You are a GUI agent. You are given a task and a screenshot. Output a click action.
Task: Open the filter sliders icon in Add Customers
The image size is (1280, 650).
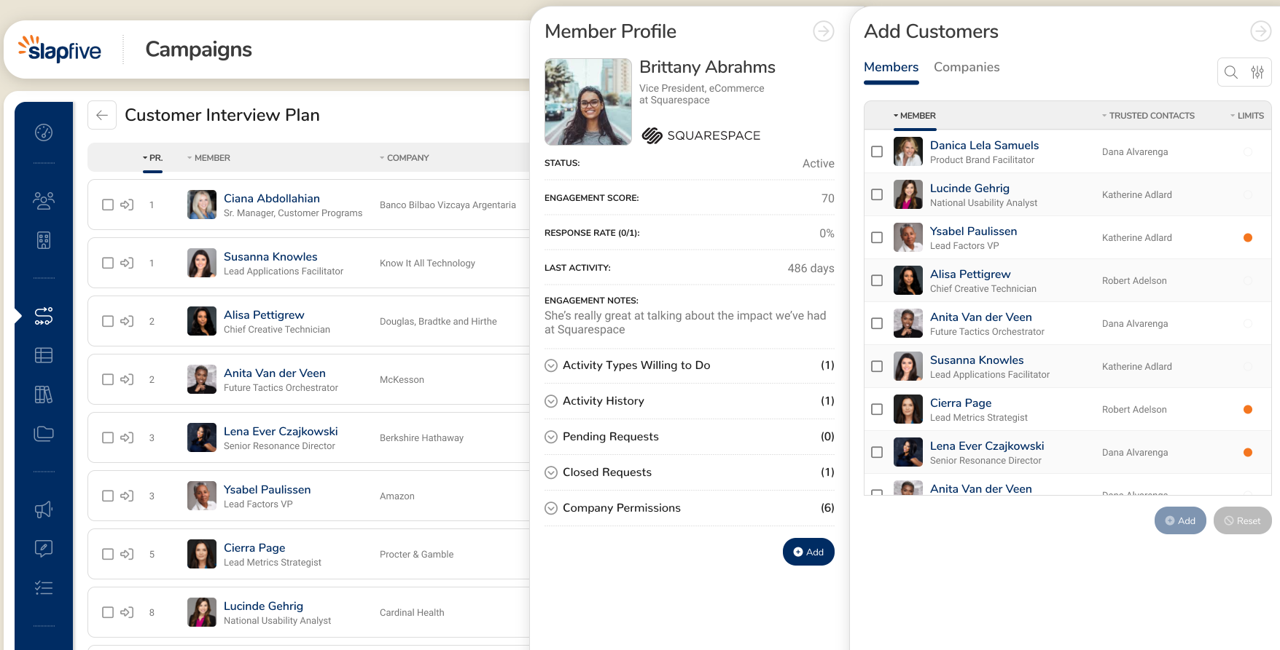1257,72
